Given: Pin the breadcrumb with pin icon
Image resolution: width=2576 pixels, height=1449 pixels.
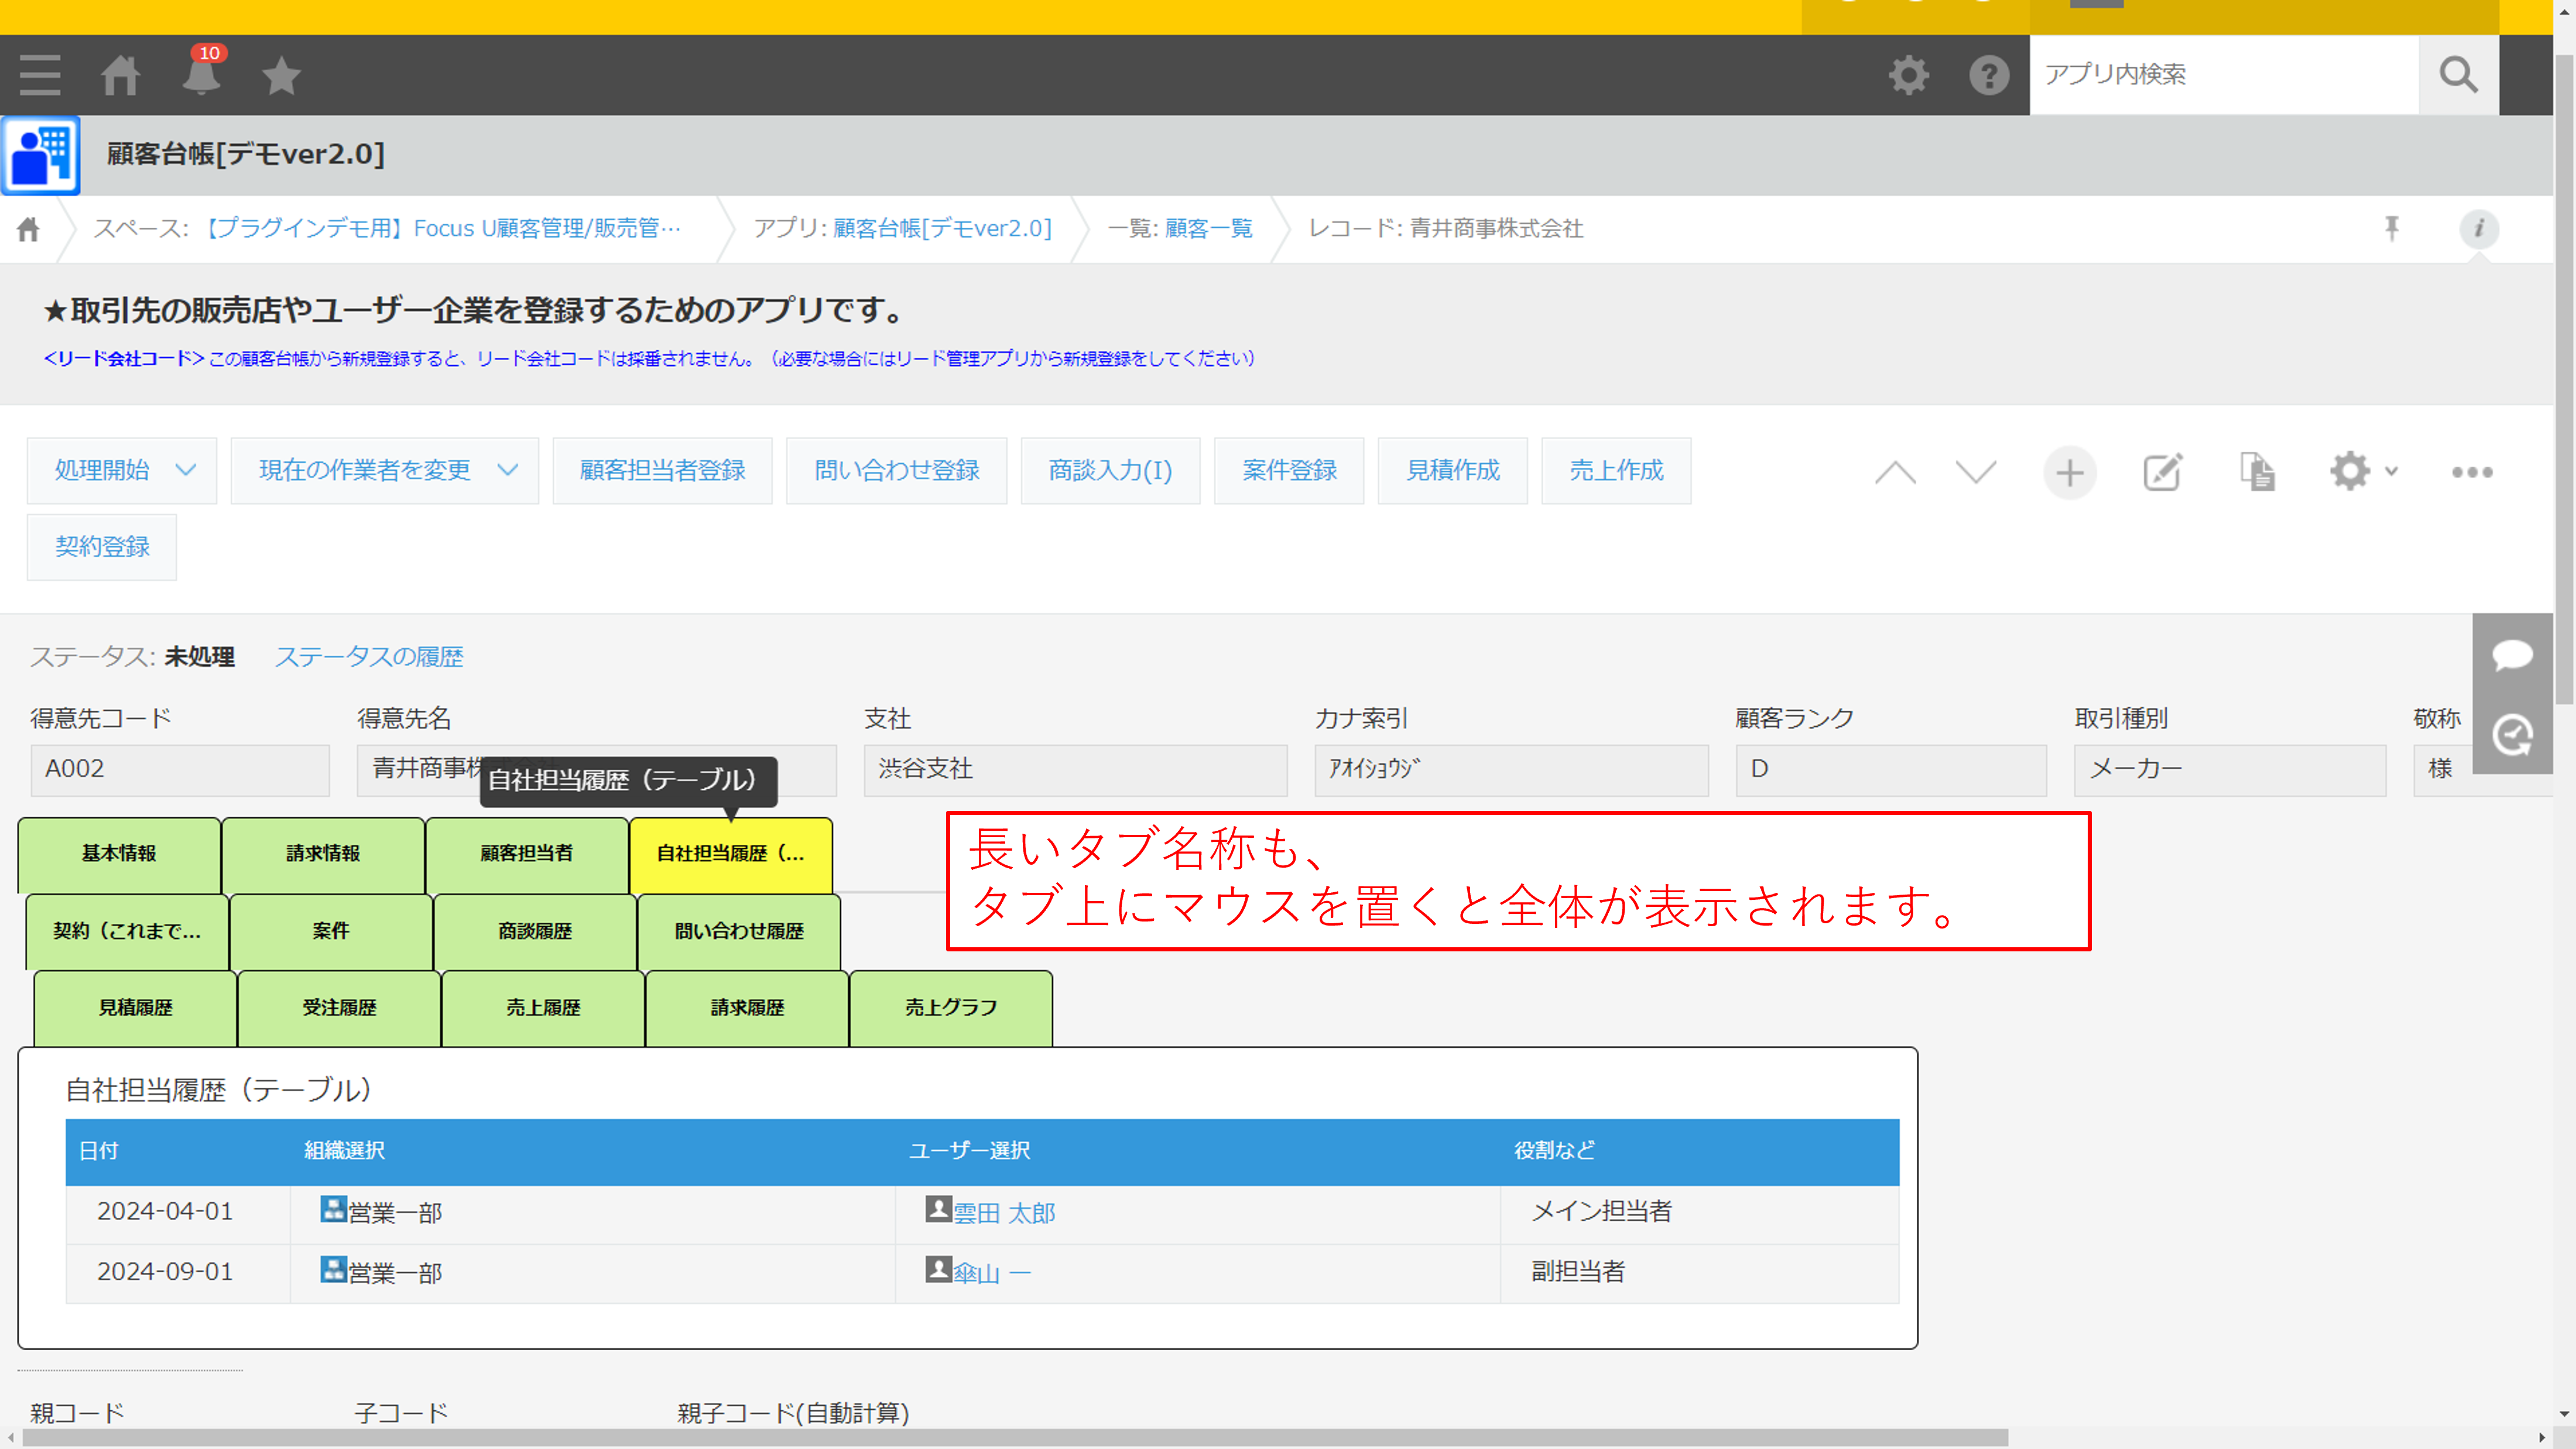Looking at the screenshot, I should (x=2392, y=228).
